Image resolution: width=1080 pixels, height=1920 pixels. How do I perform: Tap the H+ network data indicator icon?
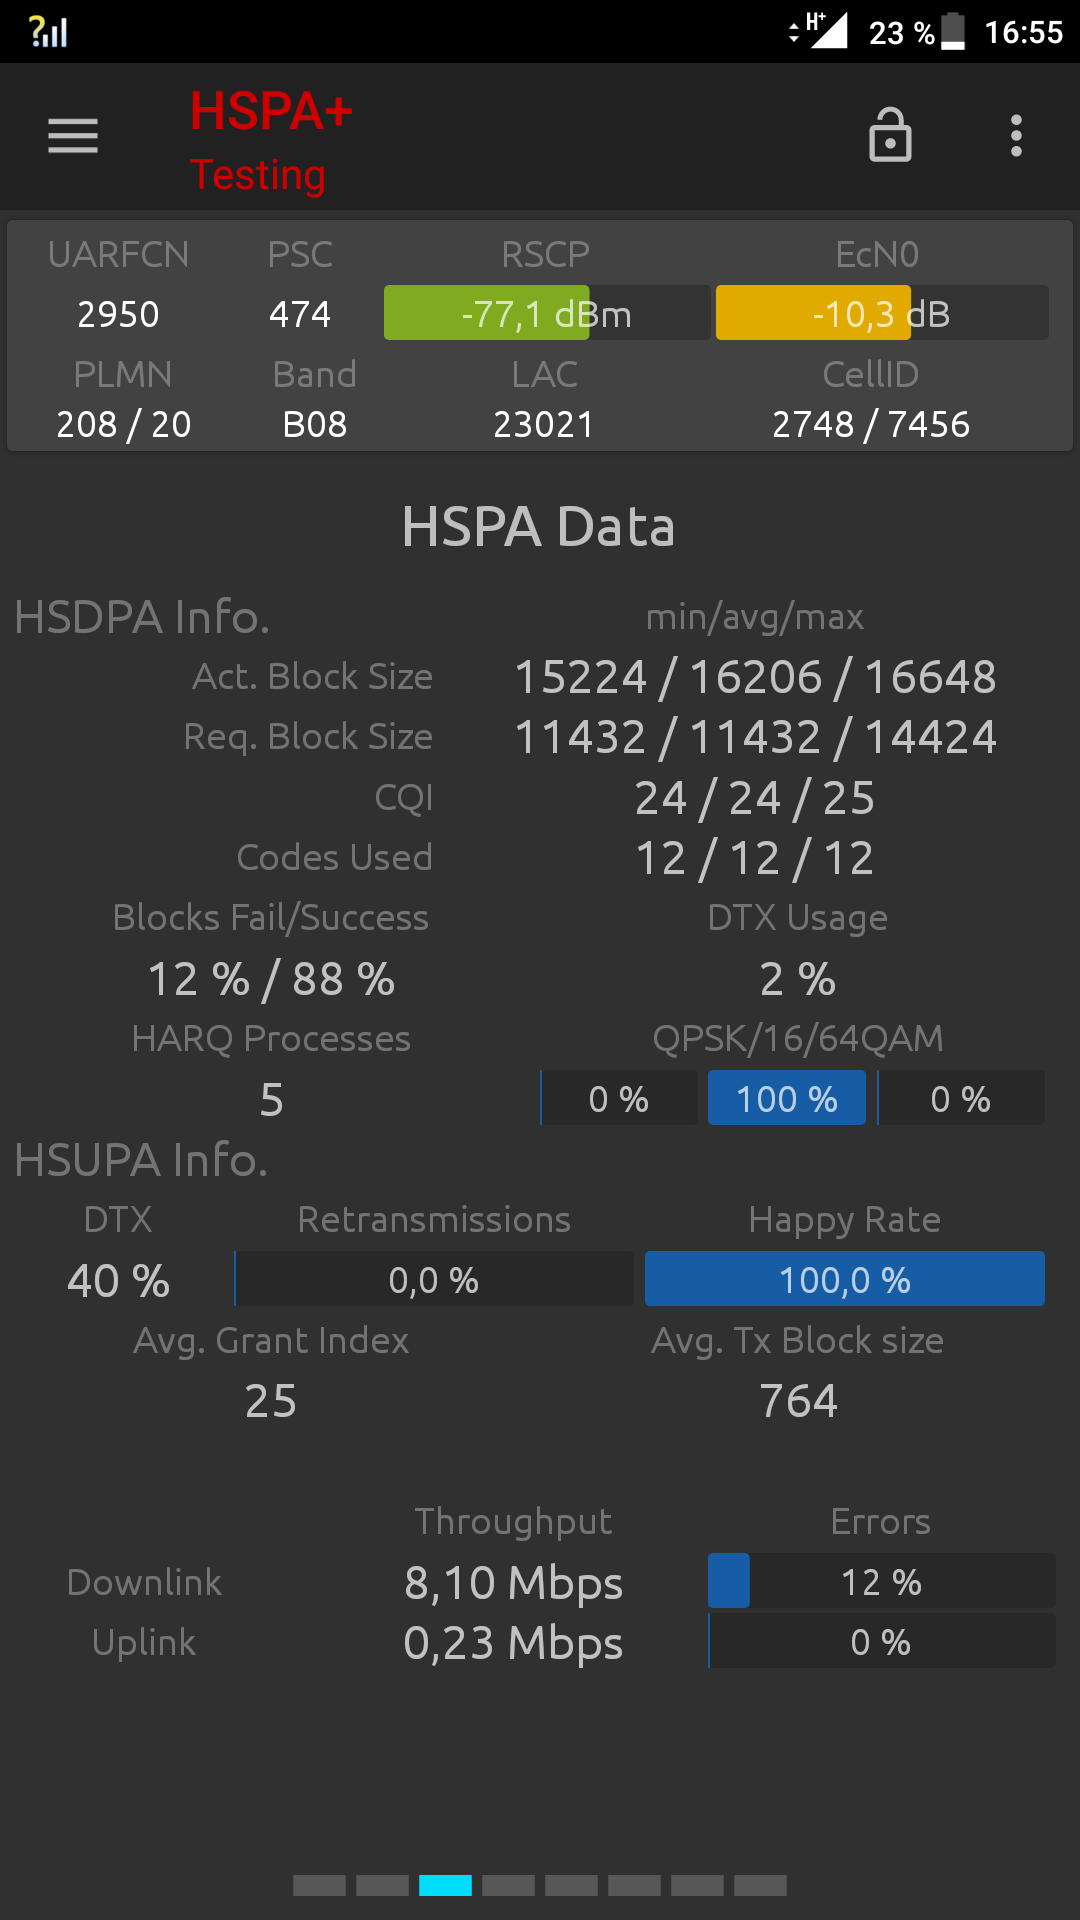pyautogui.click(x=820, y=30)
